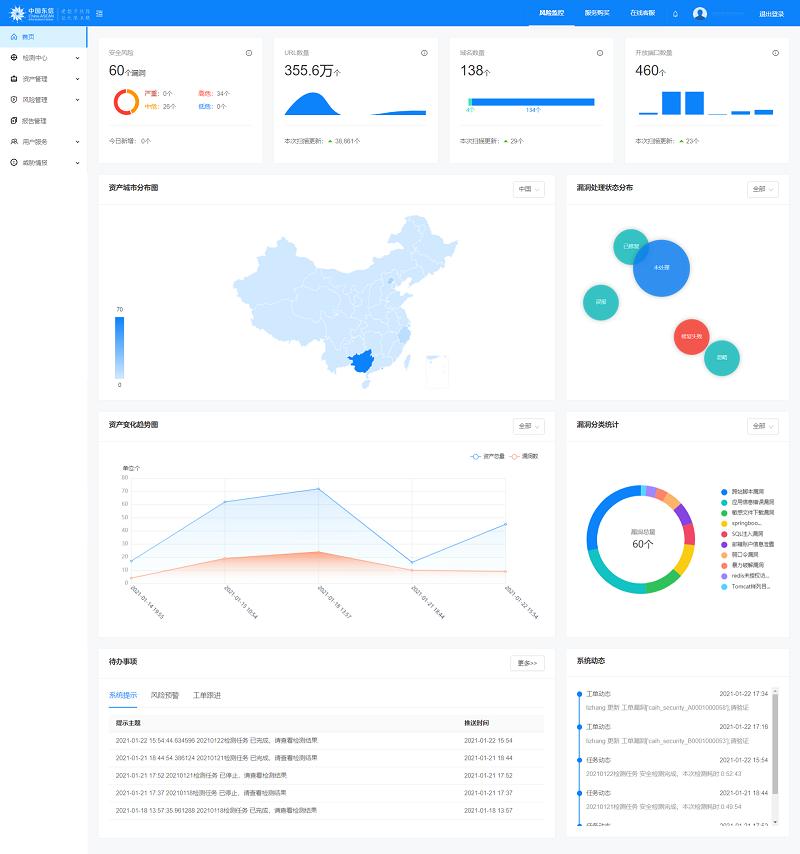
Task: Toggle 漏洞数 series in trend chart legend
Action: [x=524, y=456]
